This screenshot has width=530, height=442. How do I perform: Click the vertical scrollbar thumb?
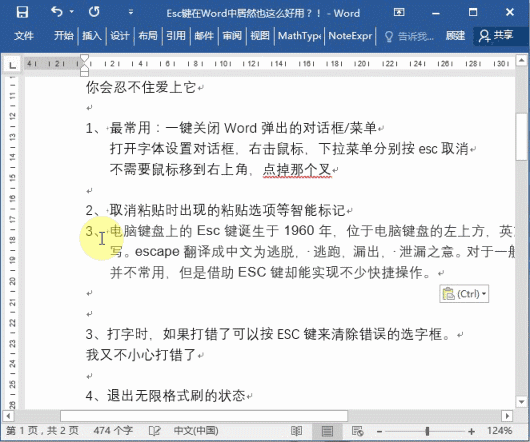tap(522, 137)
